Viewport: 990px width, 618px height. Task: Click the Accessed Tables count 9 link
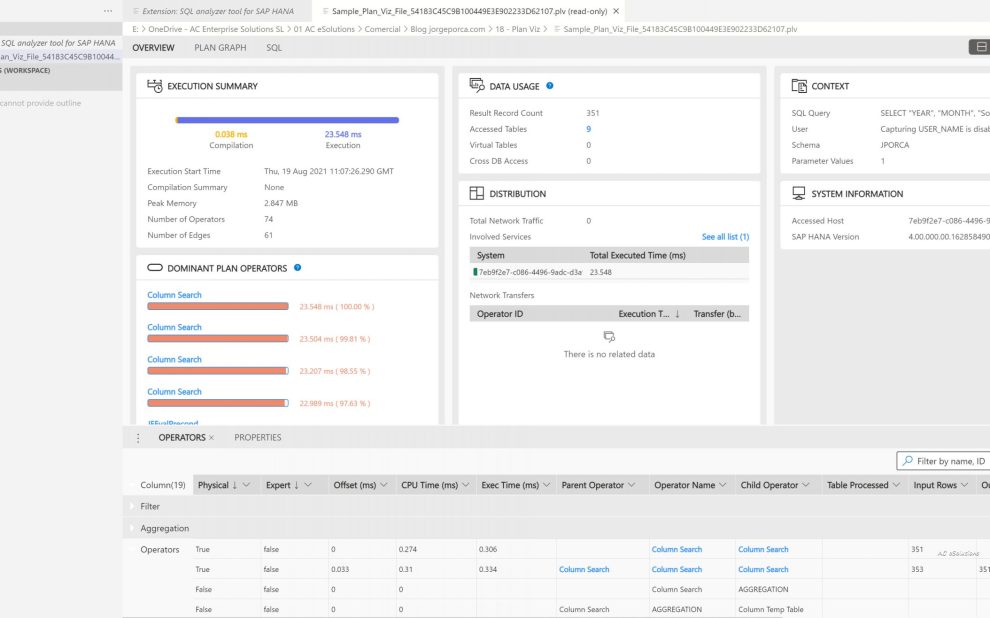point(588,129)
